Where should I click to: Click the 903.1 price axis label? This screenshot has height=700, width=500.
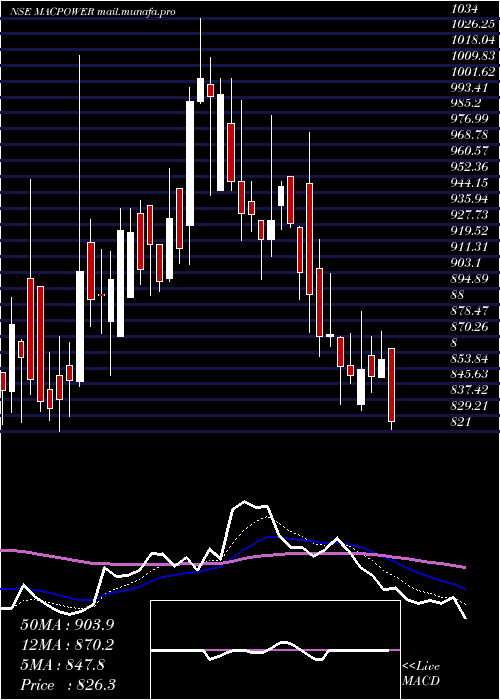[468, 262]
